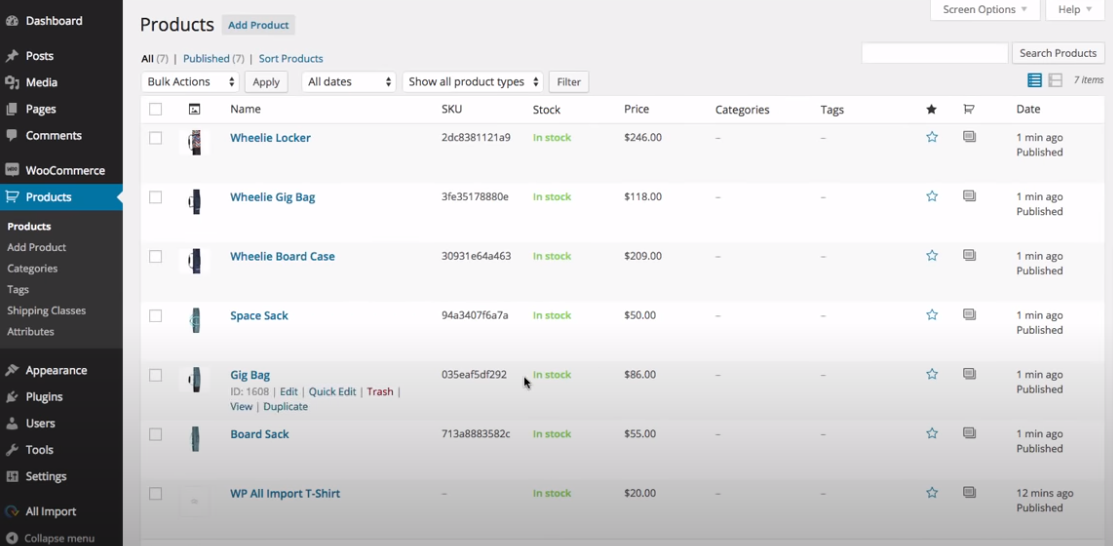The height and width of the screenshot is (546, 1113).
Task: Open All Import menu item
Action: click(x=50, y=511)
